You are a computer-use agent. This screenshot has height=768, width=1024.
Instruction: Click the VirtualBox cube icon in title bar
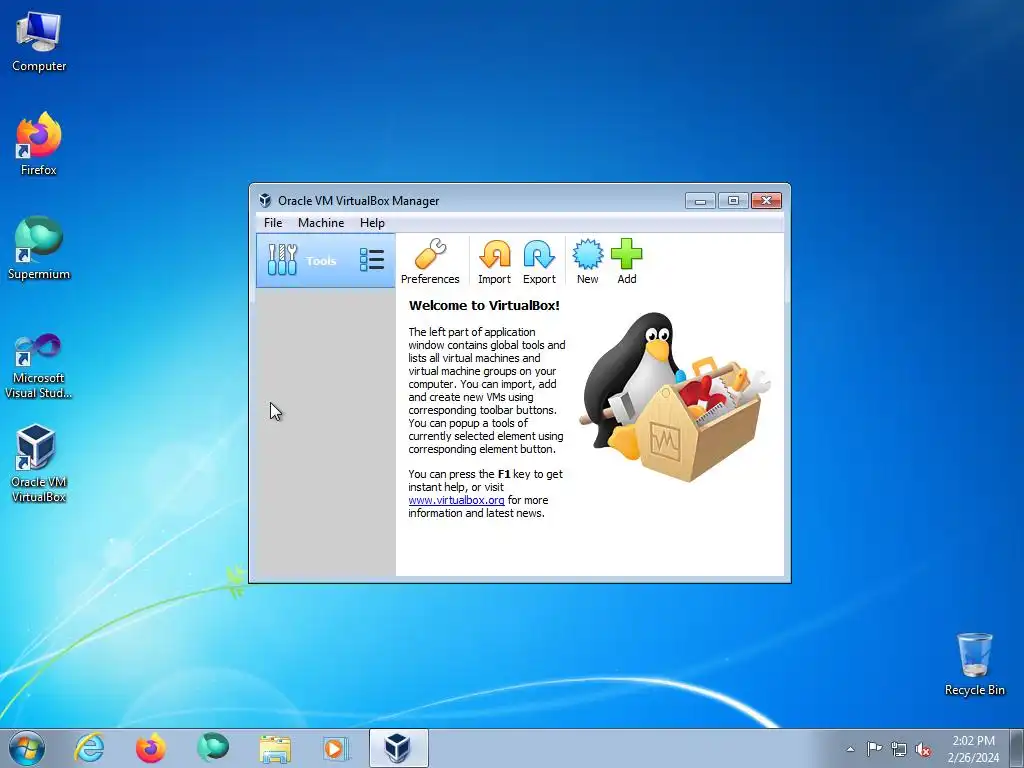264,200
